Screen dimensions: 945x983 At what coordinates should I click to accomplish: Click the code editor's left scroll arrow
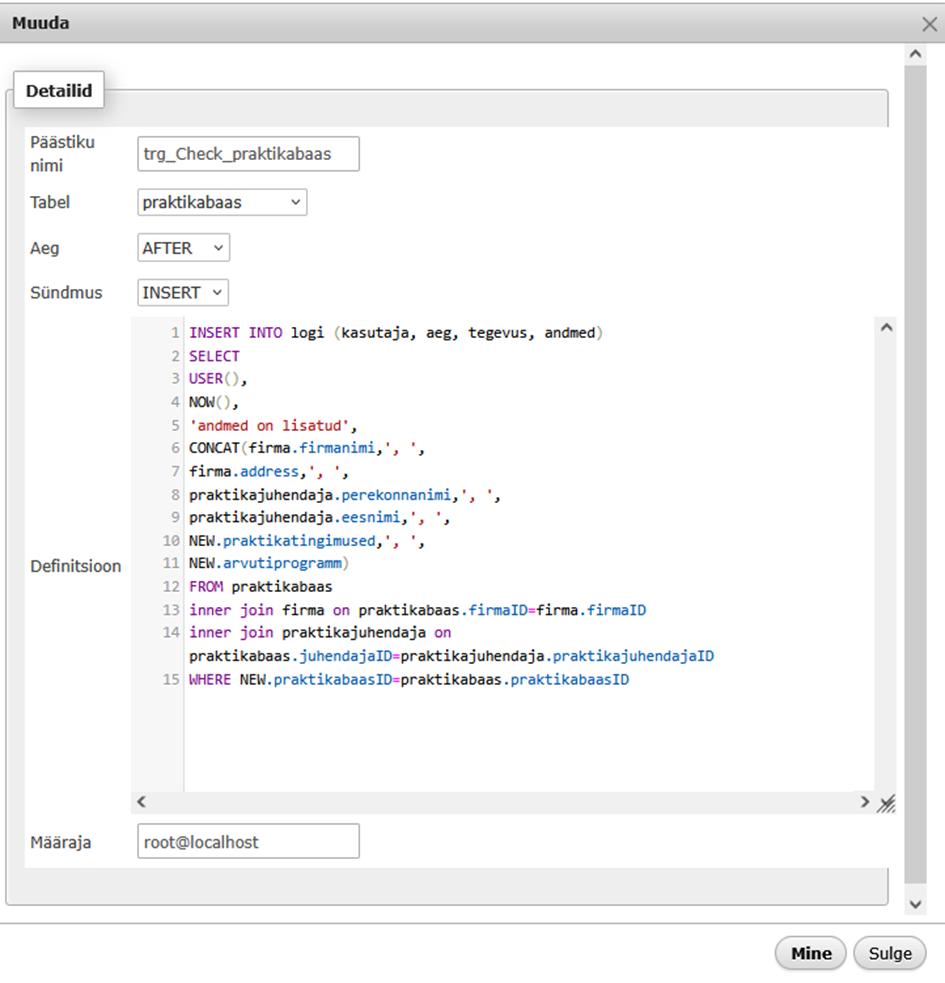pos(141,802)
